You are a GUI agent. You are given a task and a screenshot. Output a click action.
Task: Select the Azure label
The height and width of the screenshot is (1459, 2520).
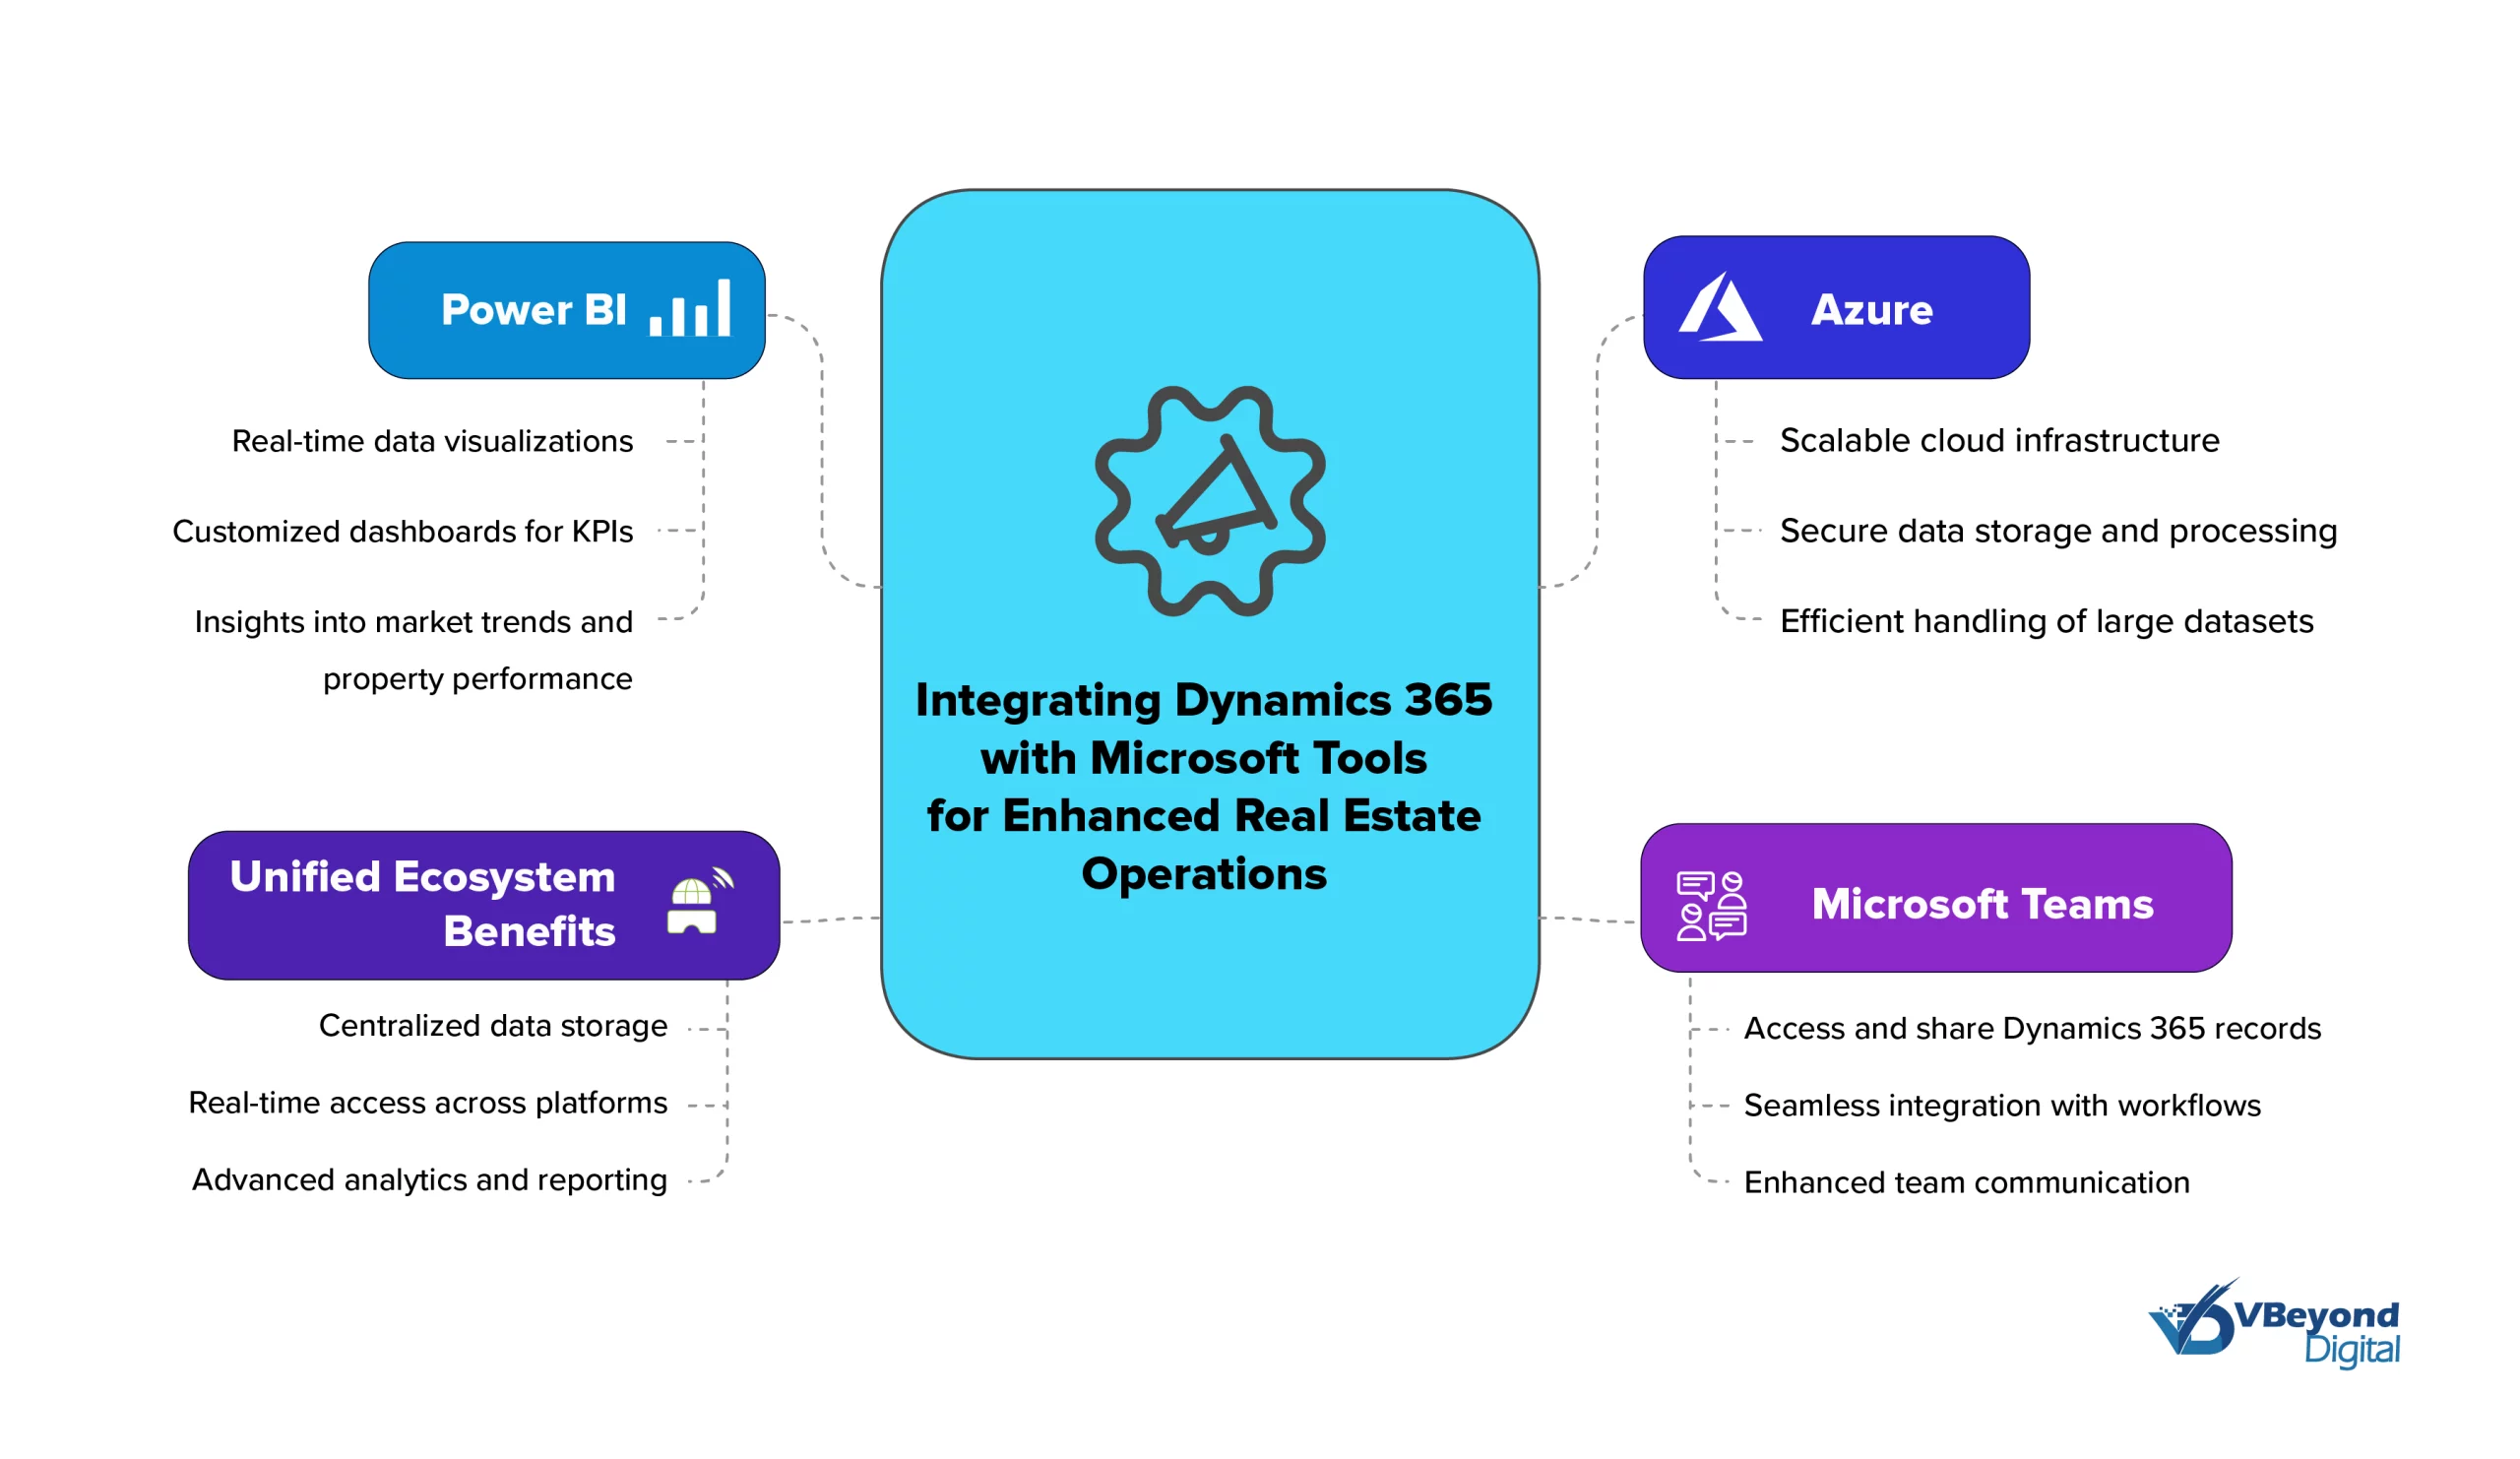tap(1872, 310)
